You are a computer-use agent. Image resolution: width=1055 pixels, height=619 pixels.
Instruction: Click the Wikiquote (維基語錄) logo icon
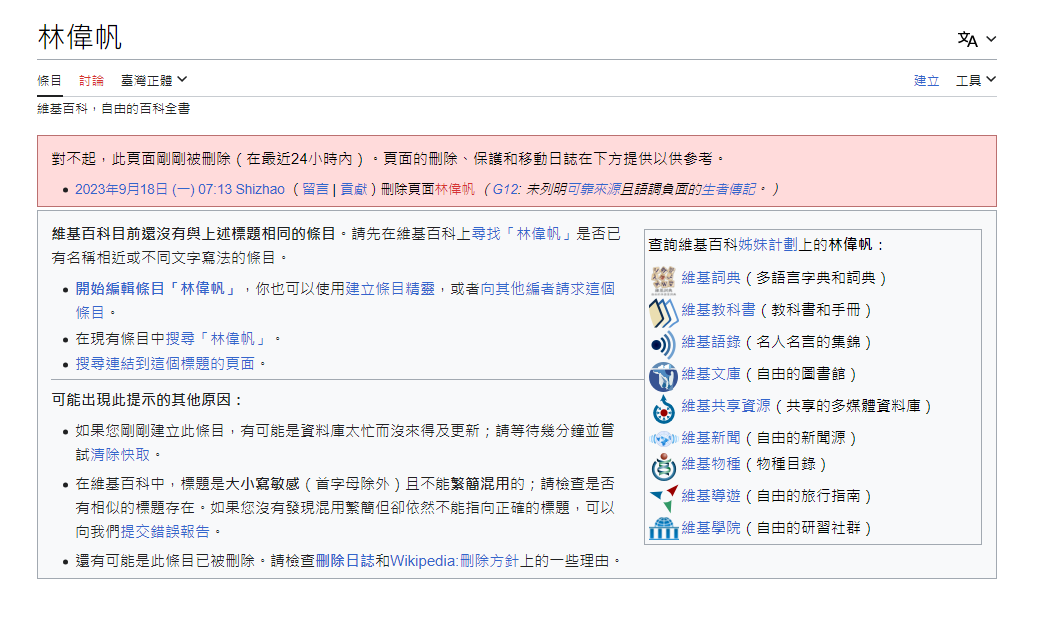663,344
